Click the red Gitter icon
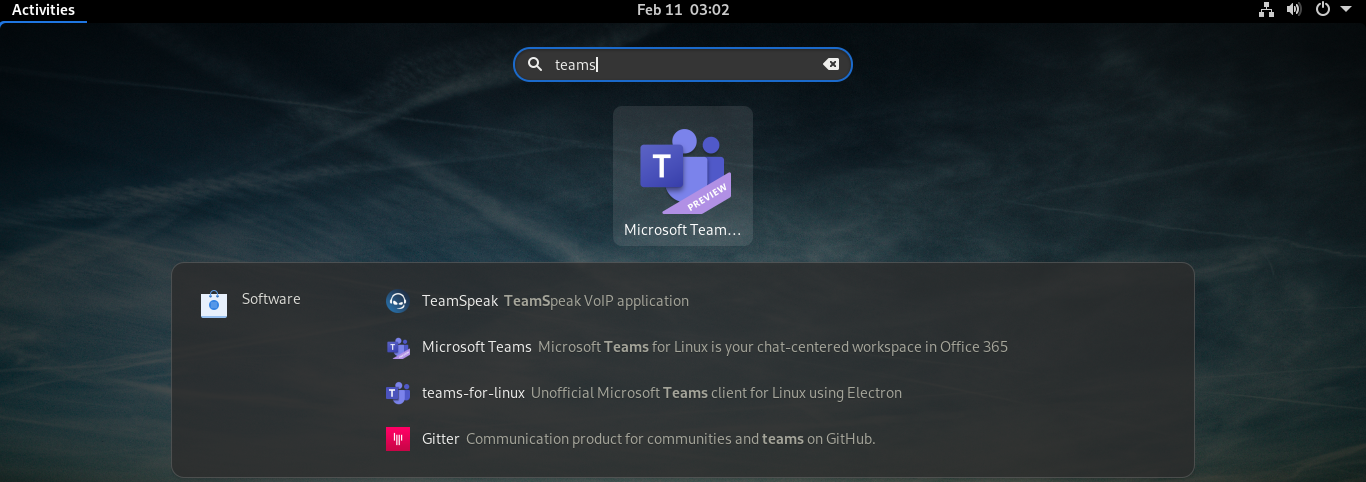 [x=398, y=439]
